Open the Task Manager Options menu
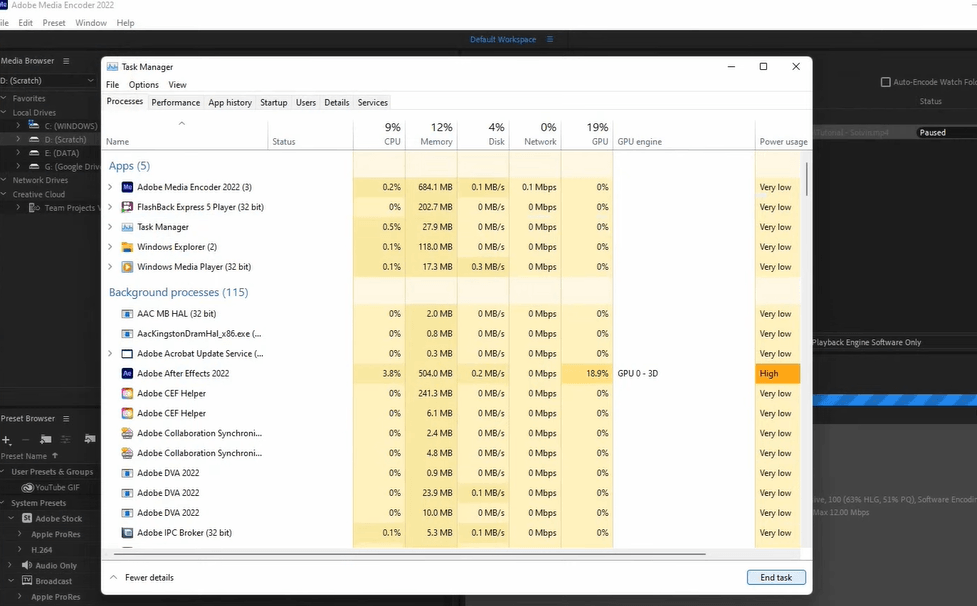Screen dimensions: 977x606 (143, 85)
